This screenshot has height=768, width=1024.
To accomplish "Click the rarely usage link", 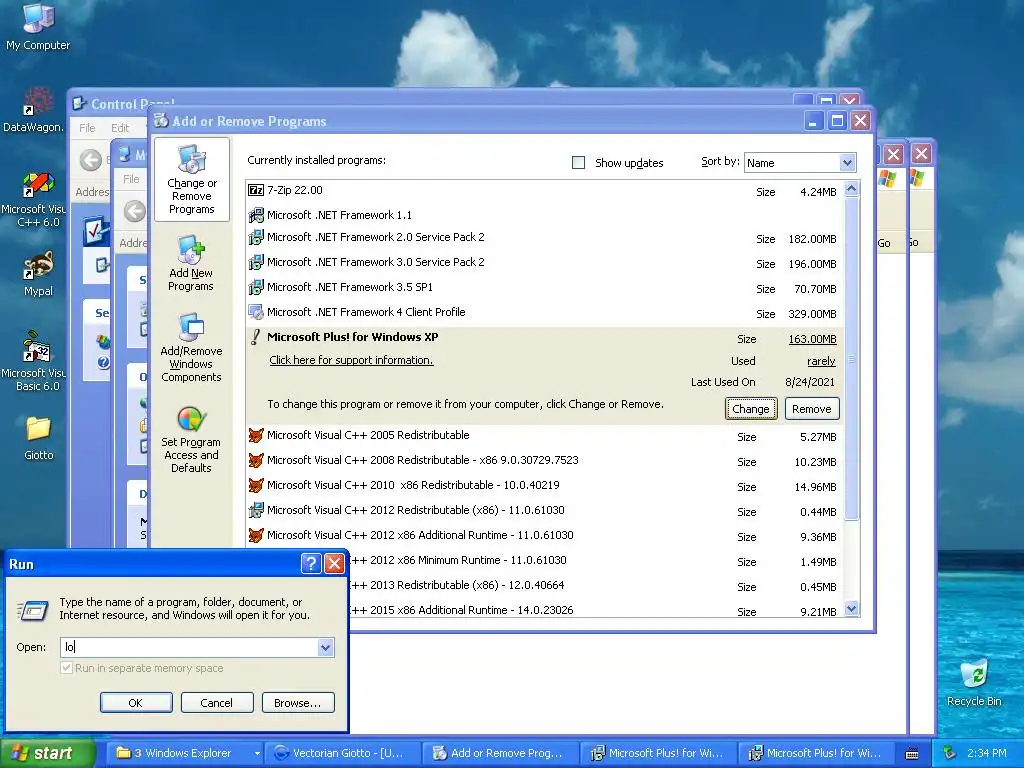I will [821, 361].
